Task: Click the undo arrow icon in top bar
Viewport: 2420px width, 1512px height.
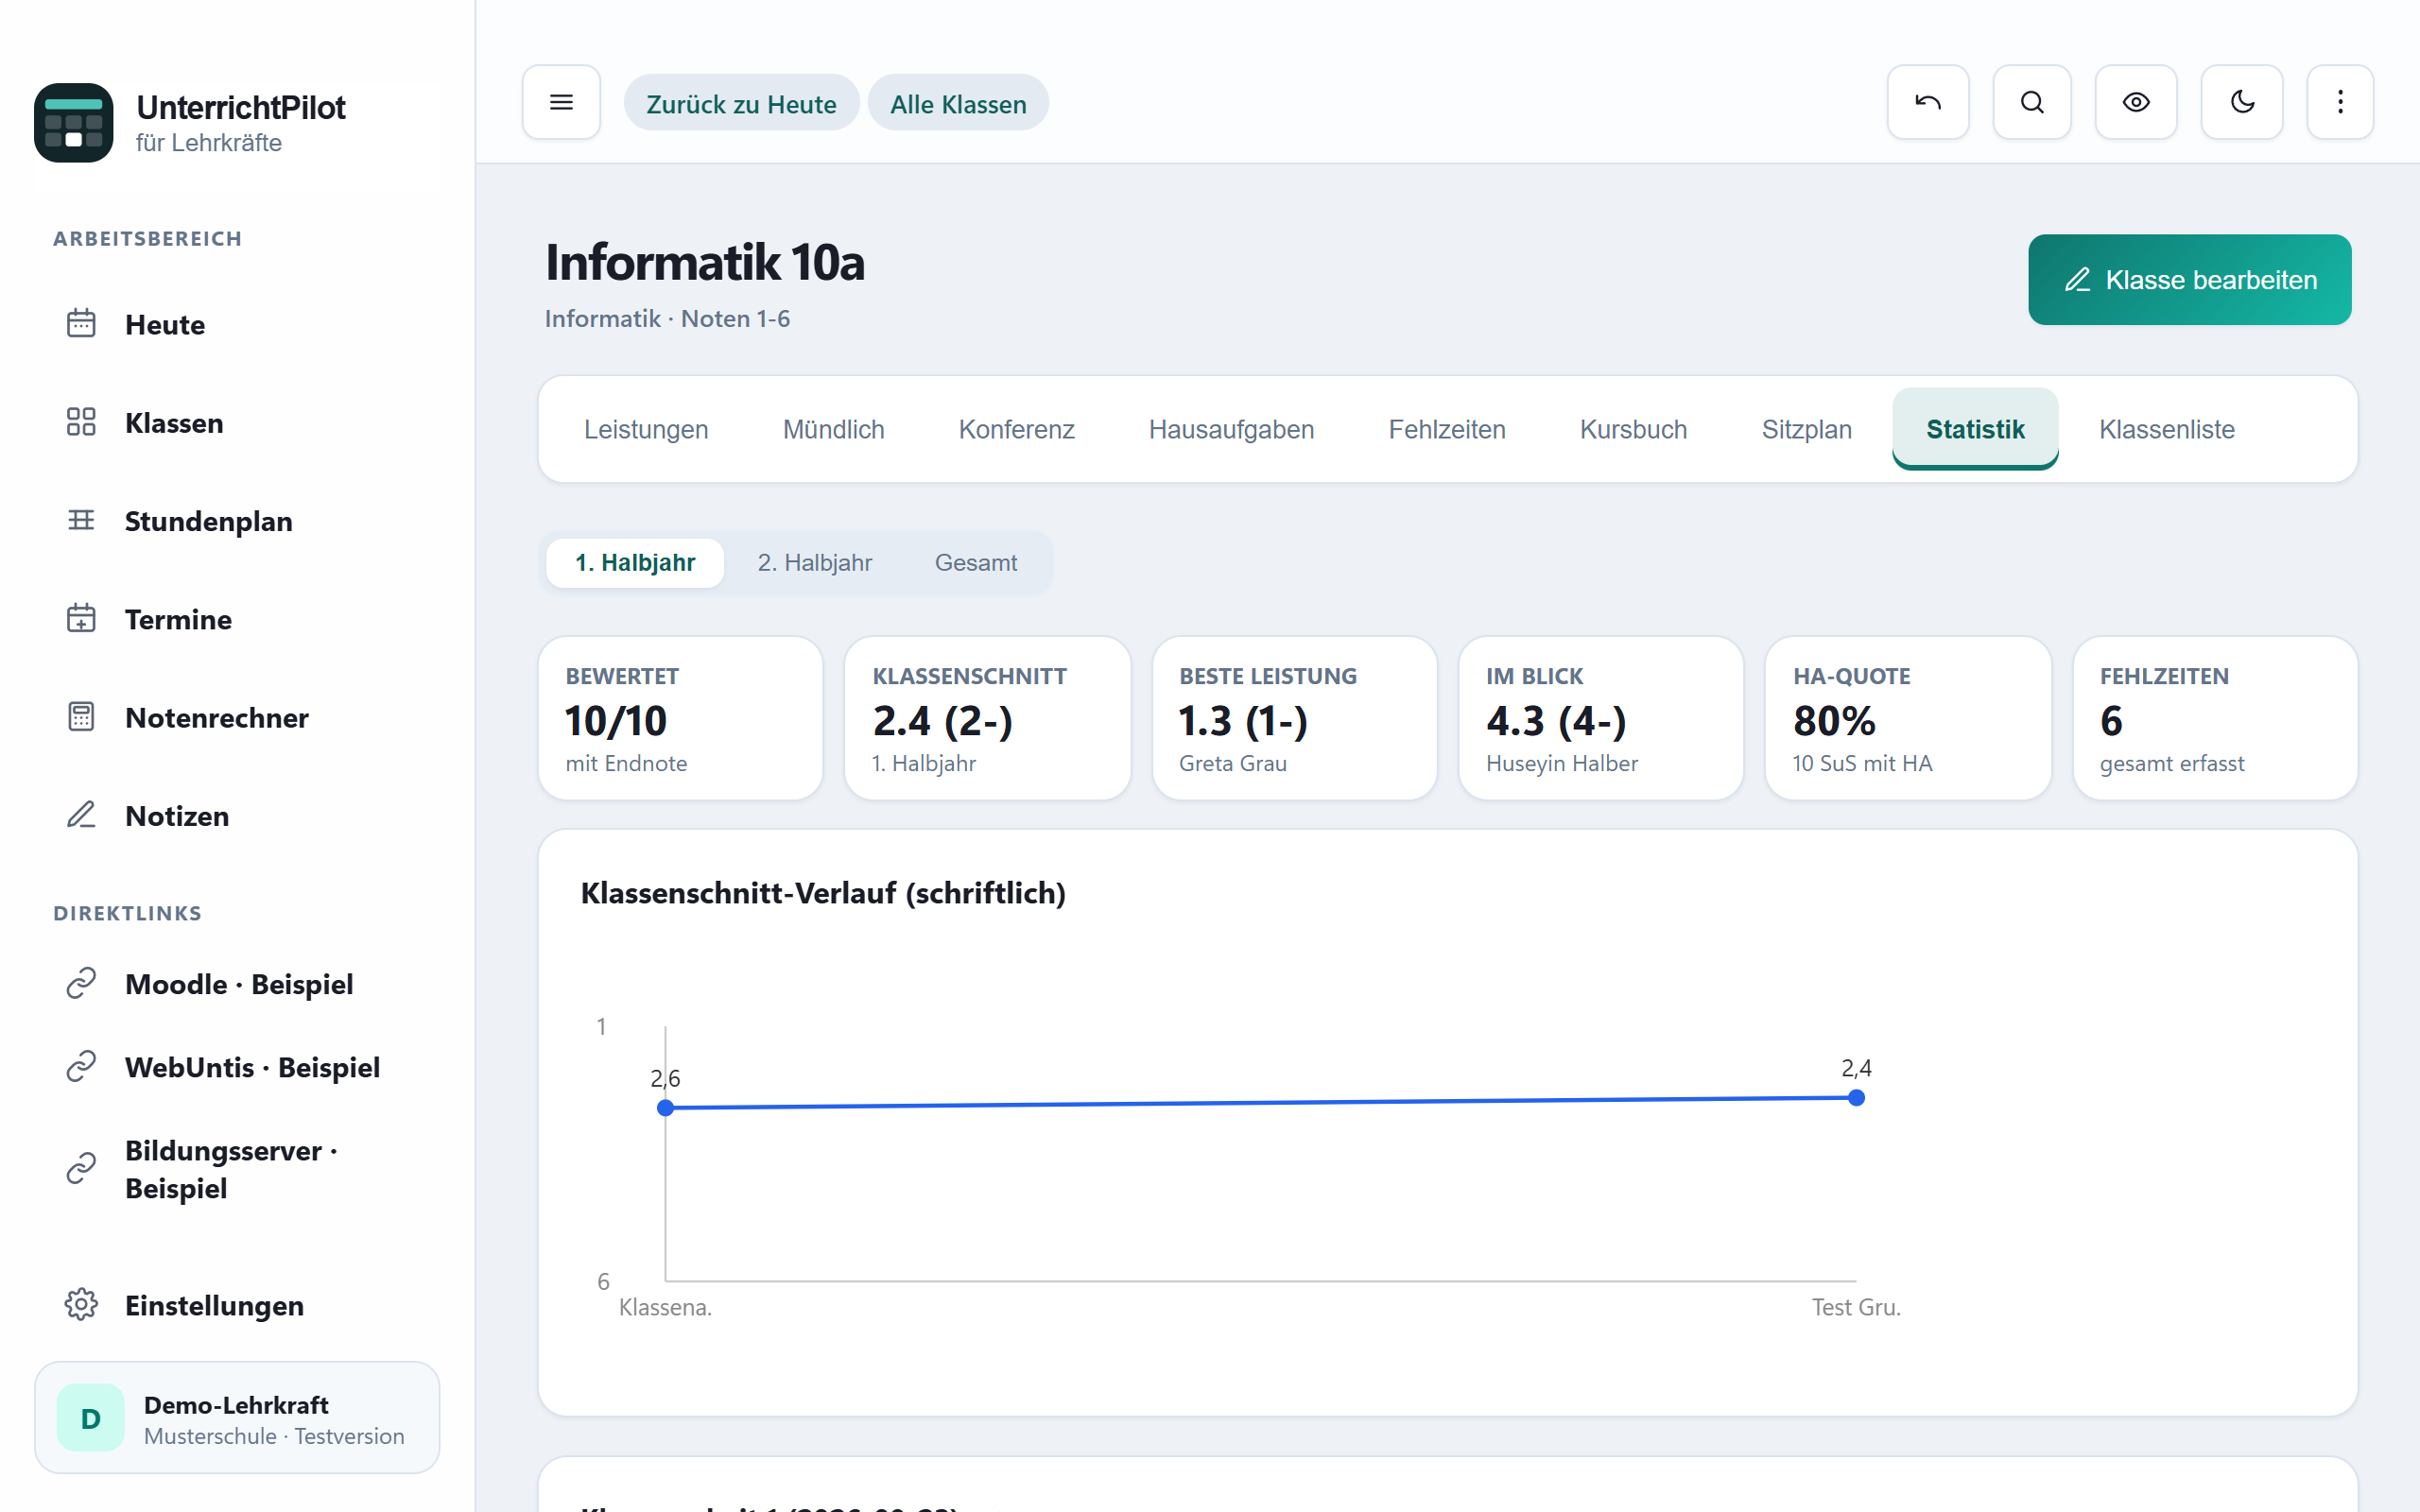Action: pos(1927,102)
